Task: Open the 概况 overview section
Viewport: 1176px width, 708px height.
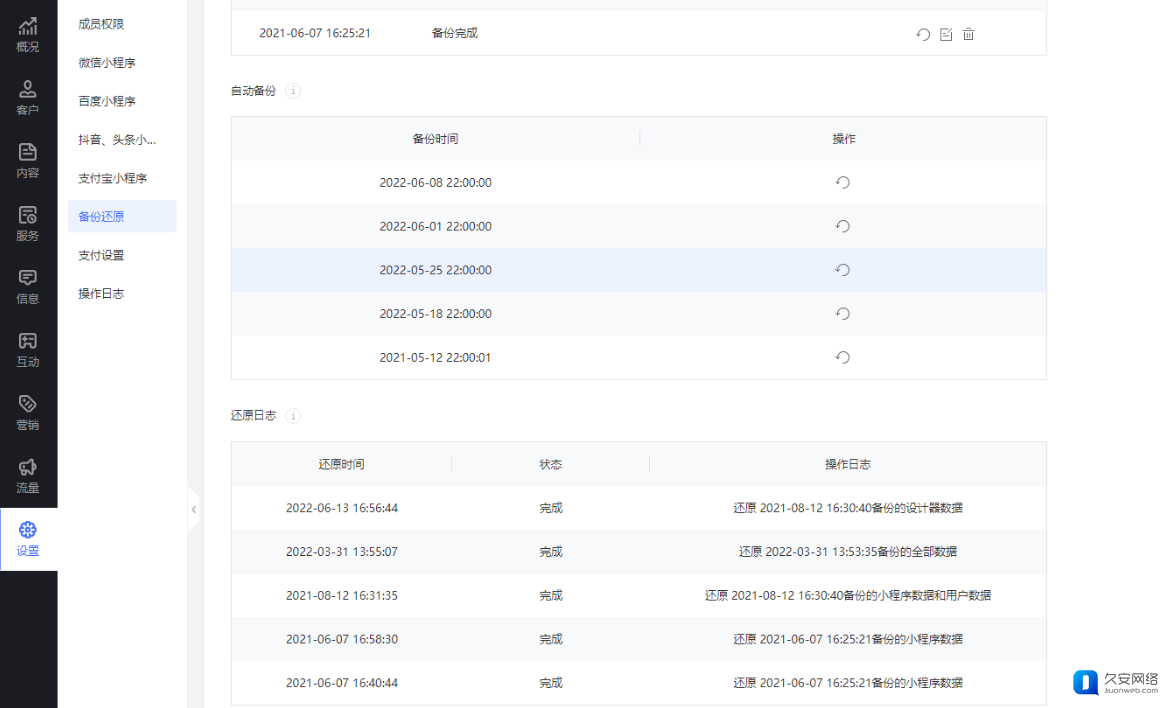Action: [x=28, y=35]
